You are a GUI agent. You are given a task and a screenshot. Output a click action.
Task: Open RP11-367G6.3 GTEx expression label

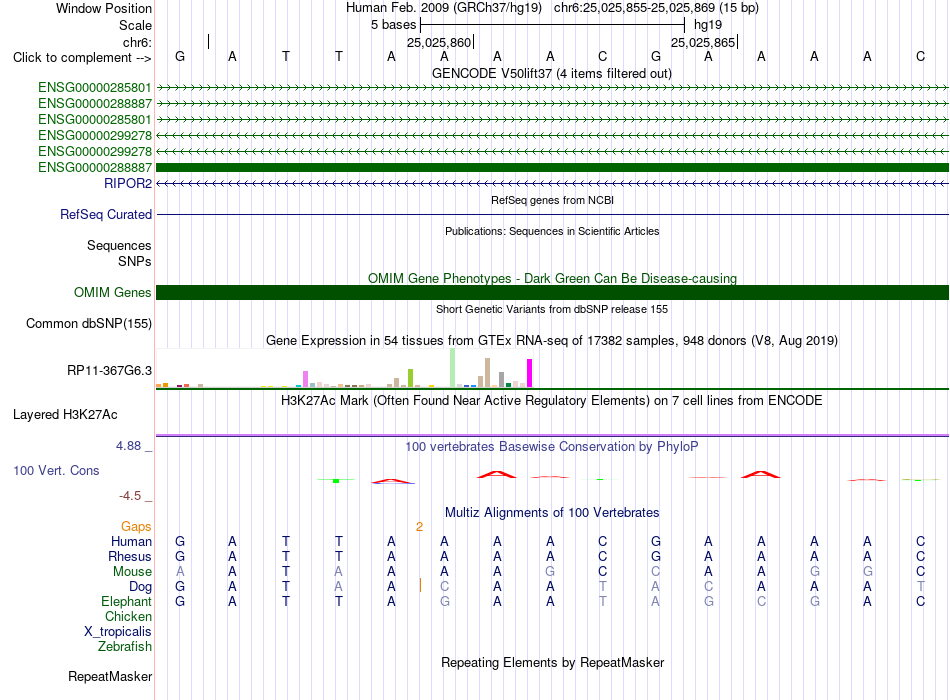click(x=110, y=370)
